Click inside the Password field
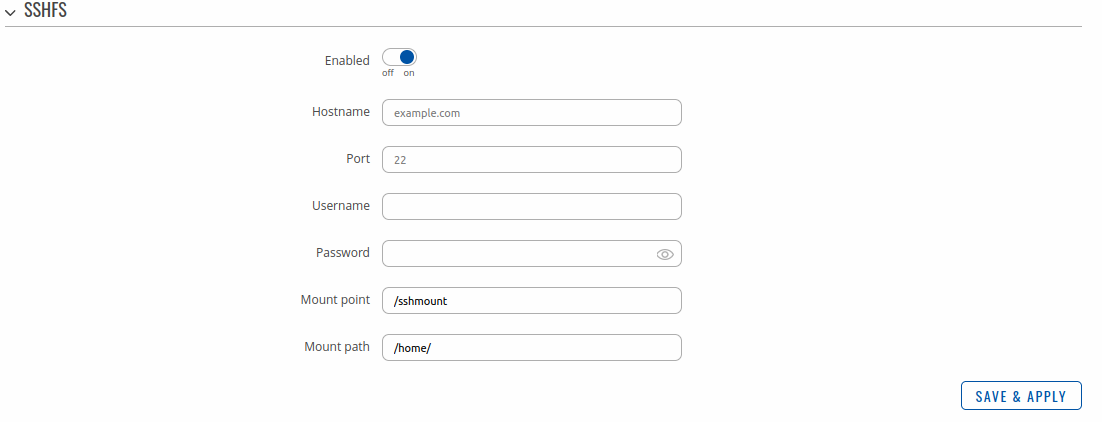The image size is (1102, 422). [x=515, y=254]
